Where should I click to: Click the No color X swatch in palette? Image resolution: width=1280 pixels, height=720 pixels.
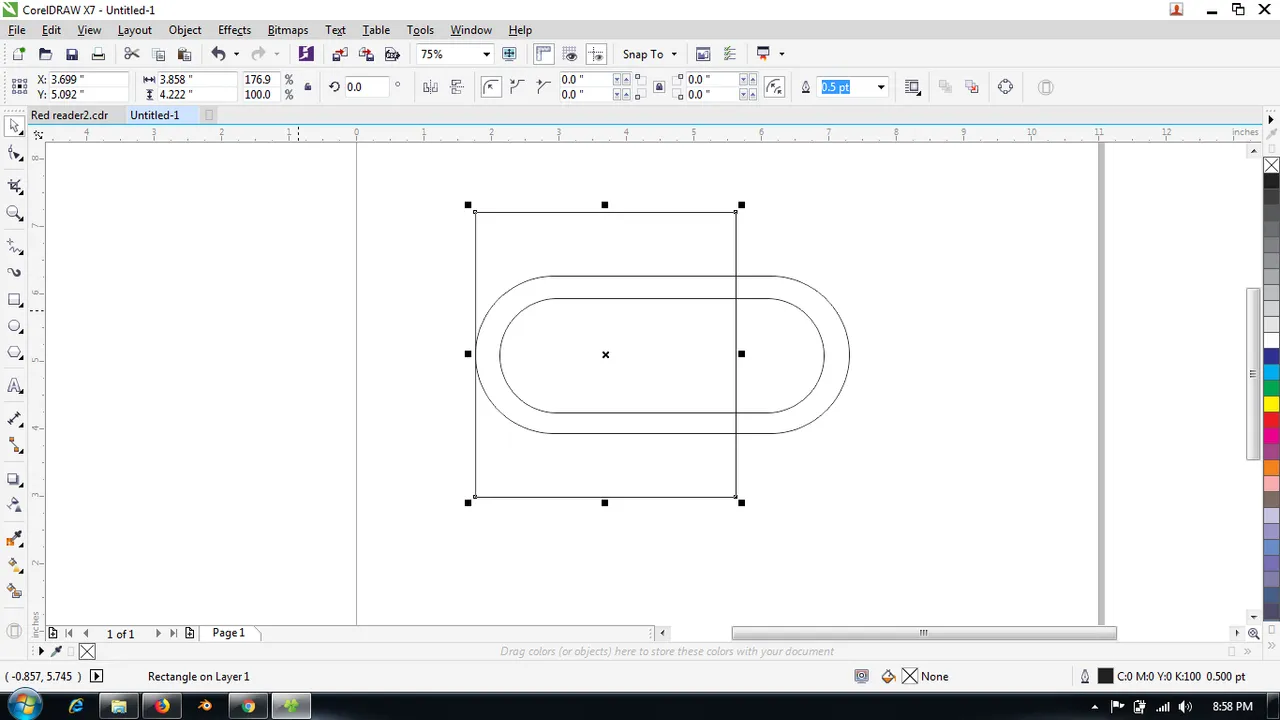[x=1271, y=166]
